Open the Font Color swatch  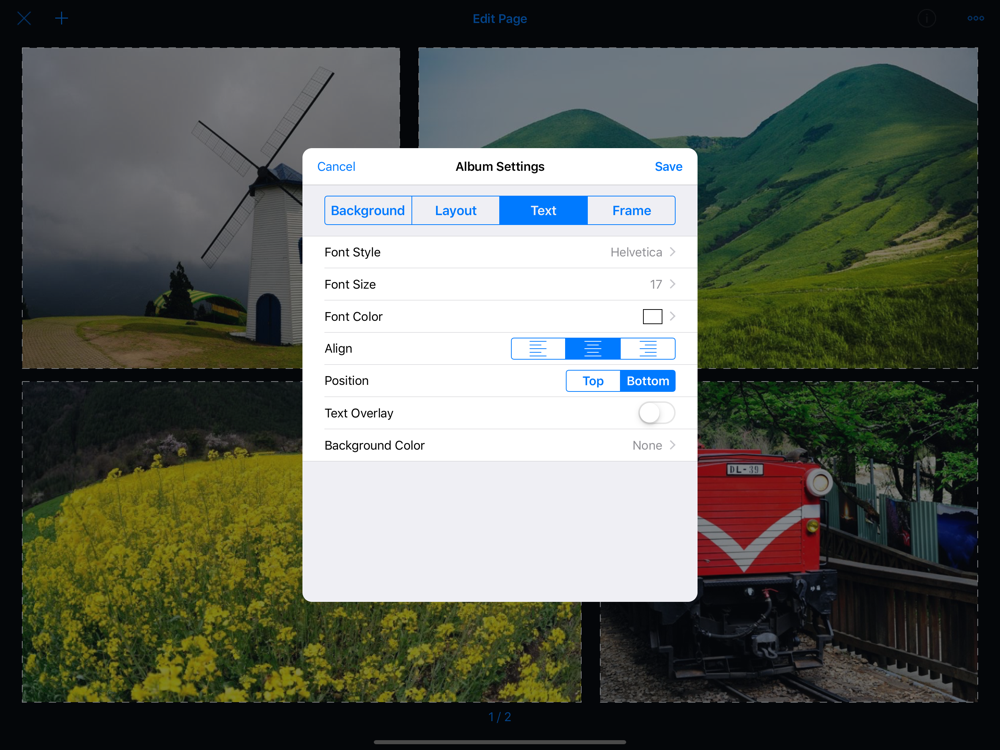pyautogui.click(x=652, y=316)
